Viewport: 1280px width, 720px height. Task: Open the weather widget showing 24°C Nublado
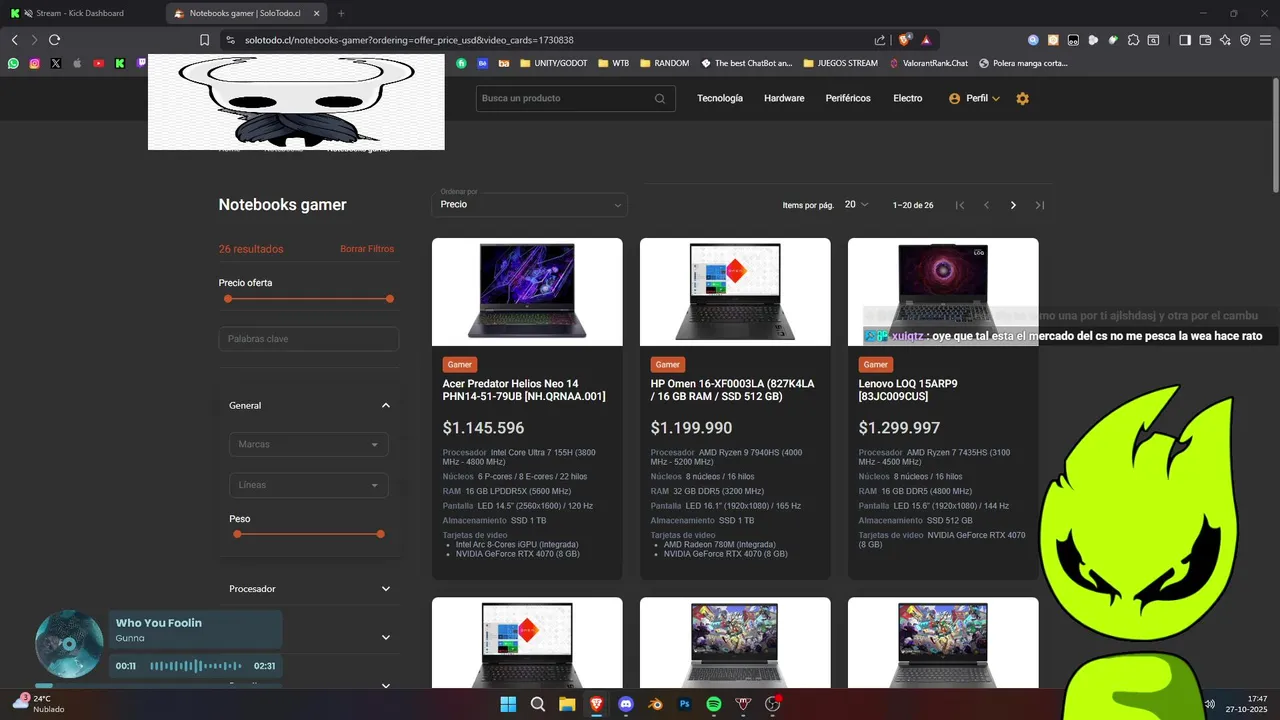[x=38, y=704]
